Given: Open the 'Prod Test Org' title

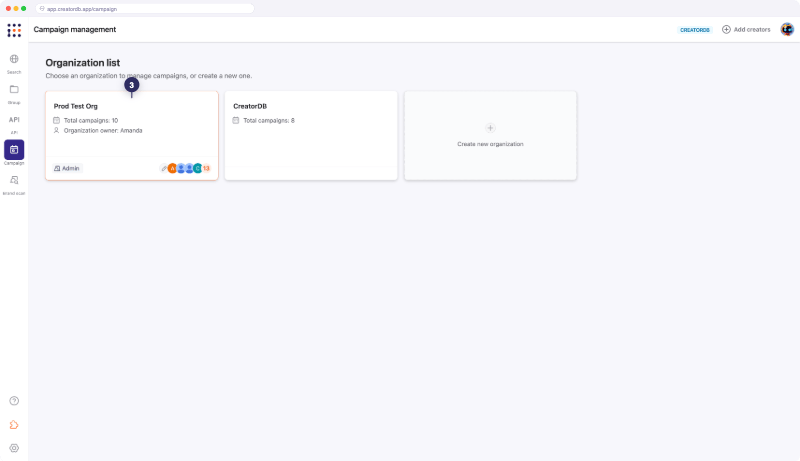Looking at the screenshot, I should click(x=76, y=106).
